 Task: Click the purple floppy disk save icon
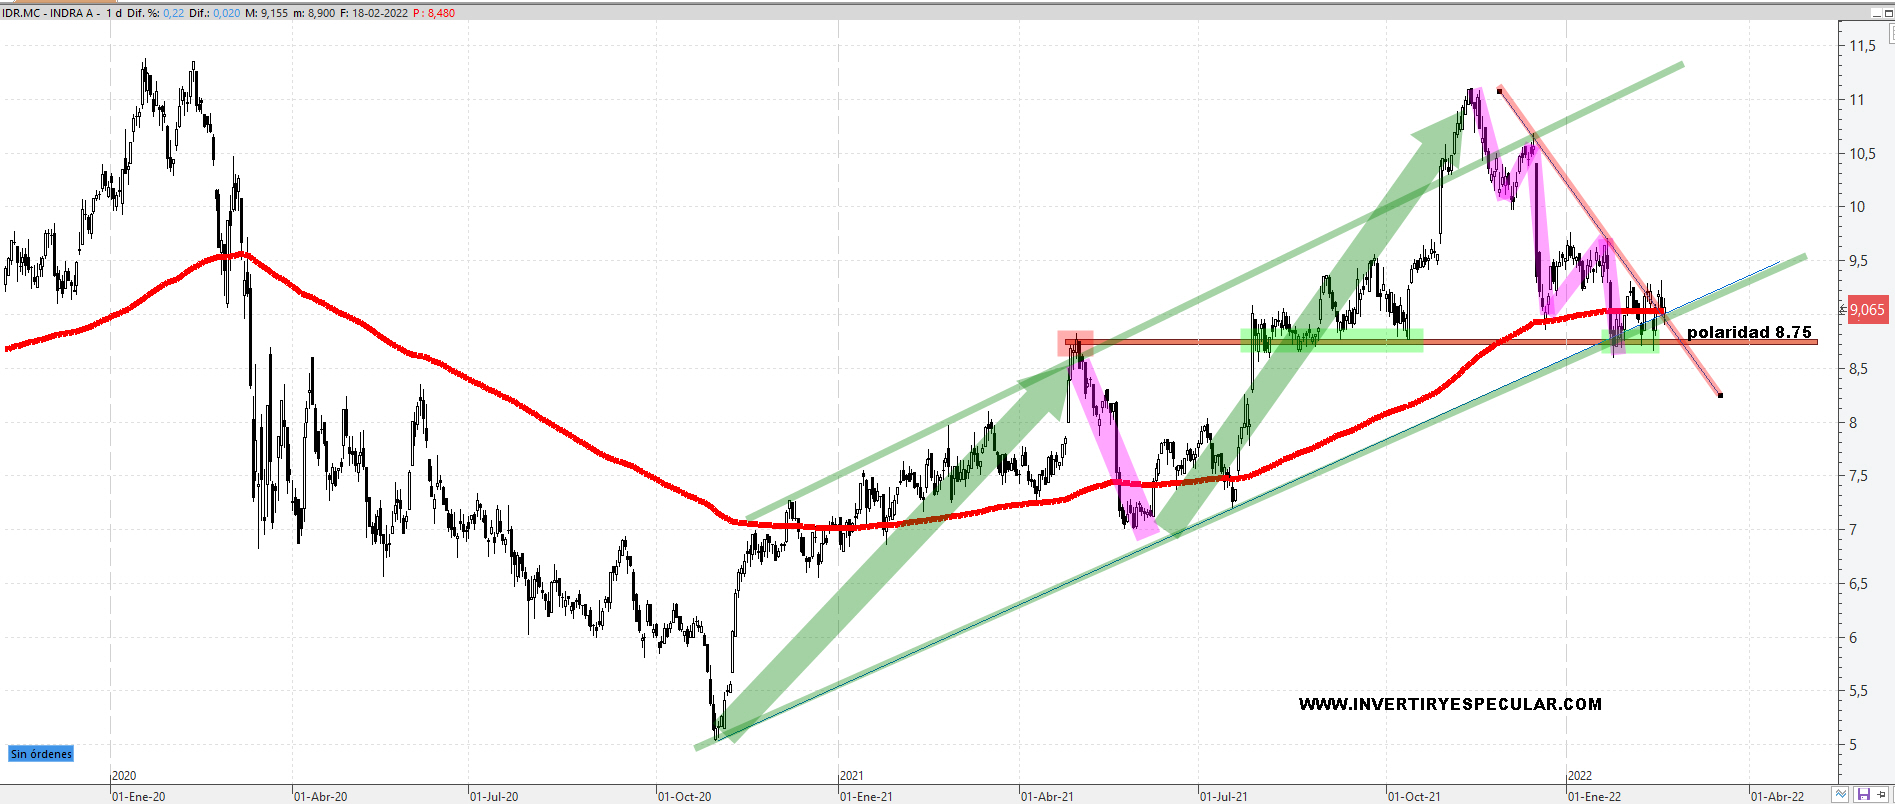[x=1863, y=794]
